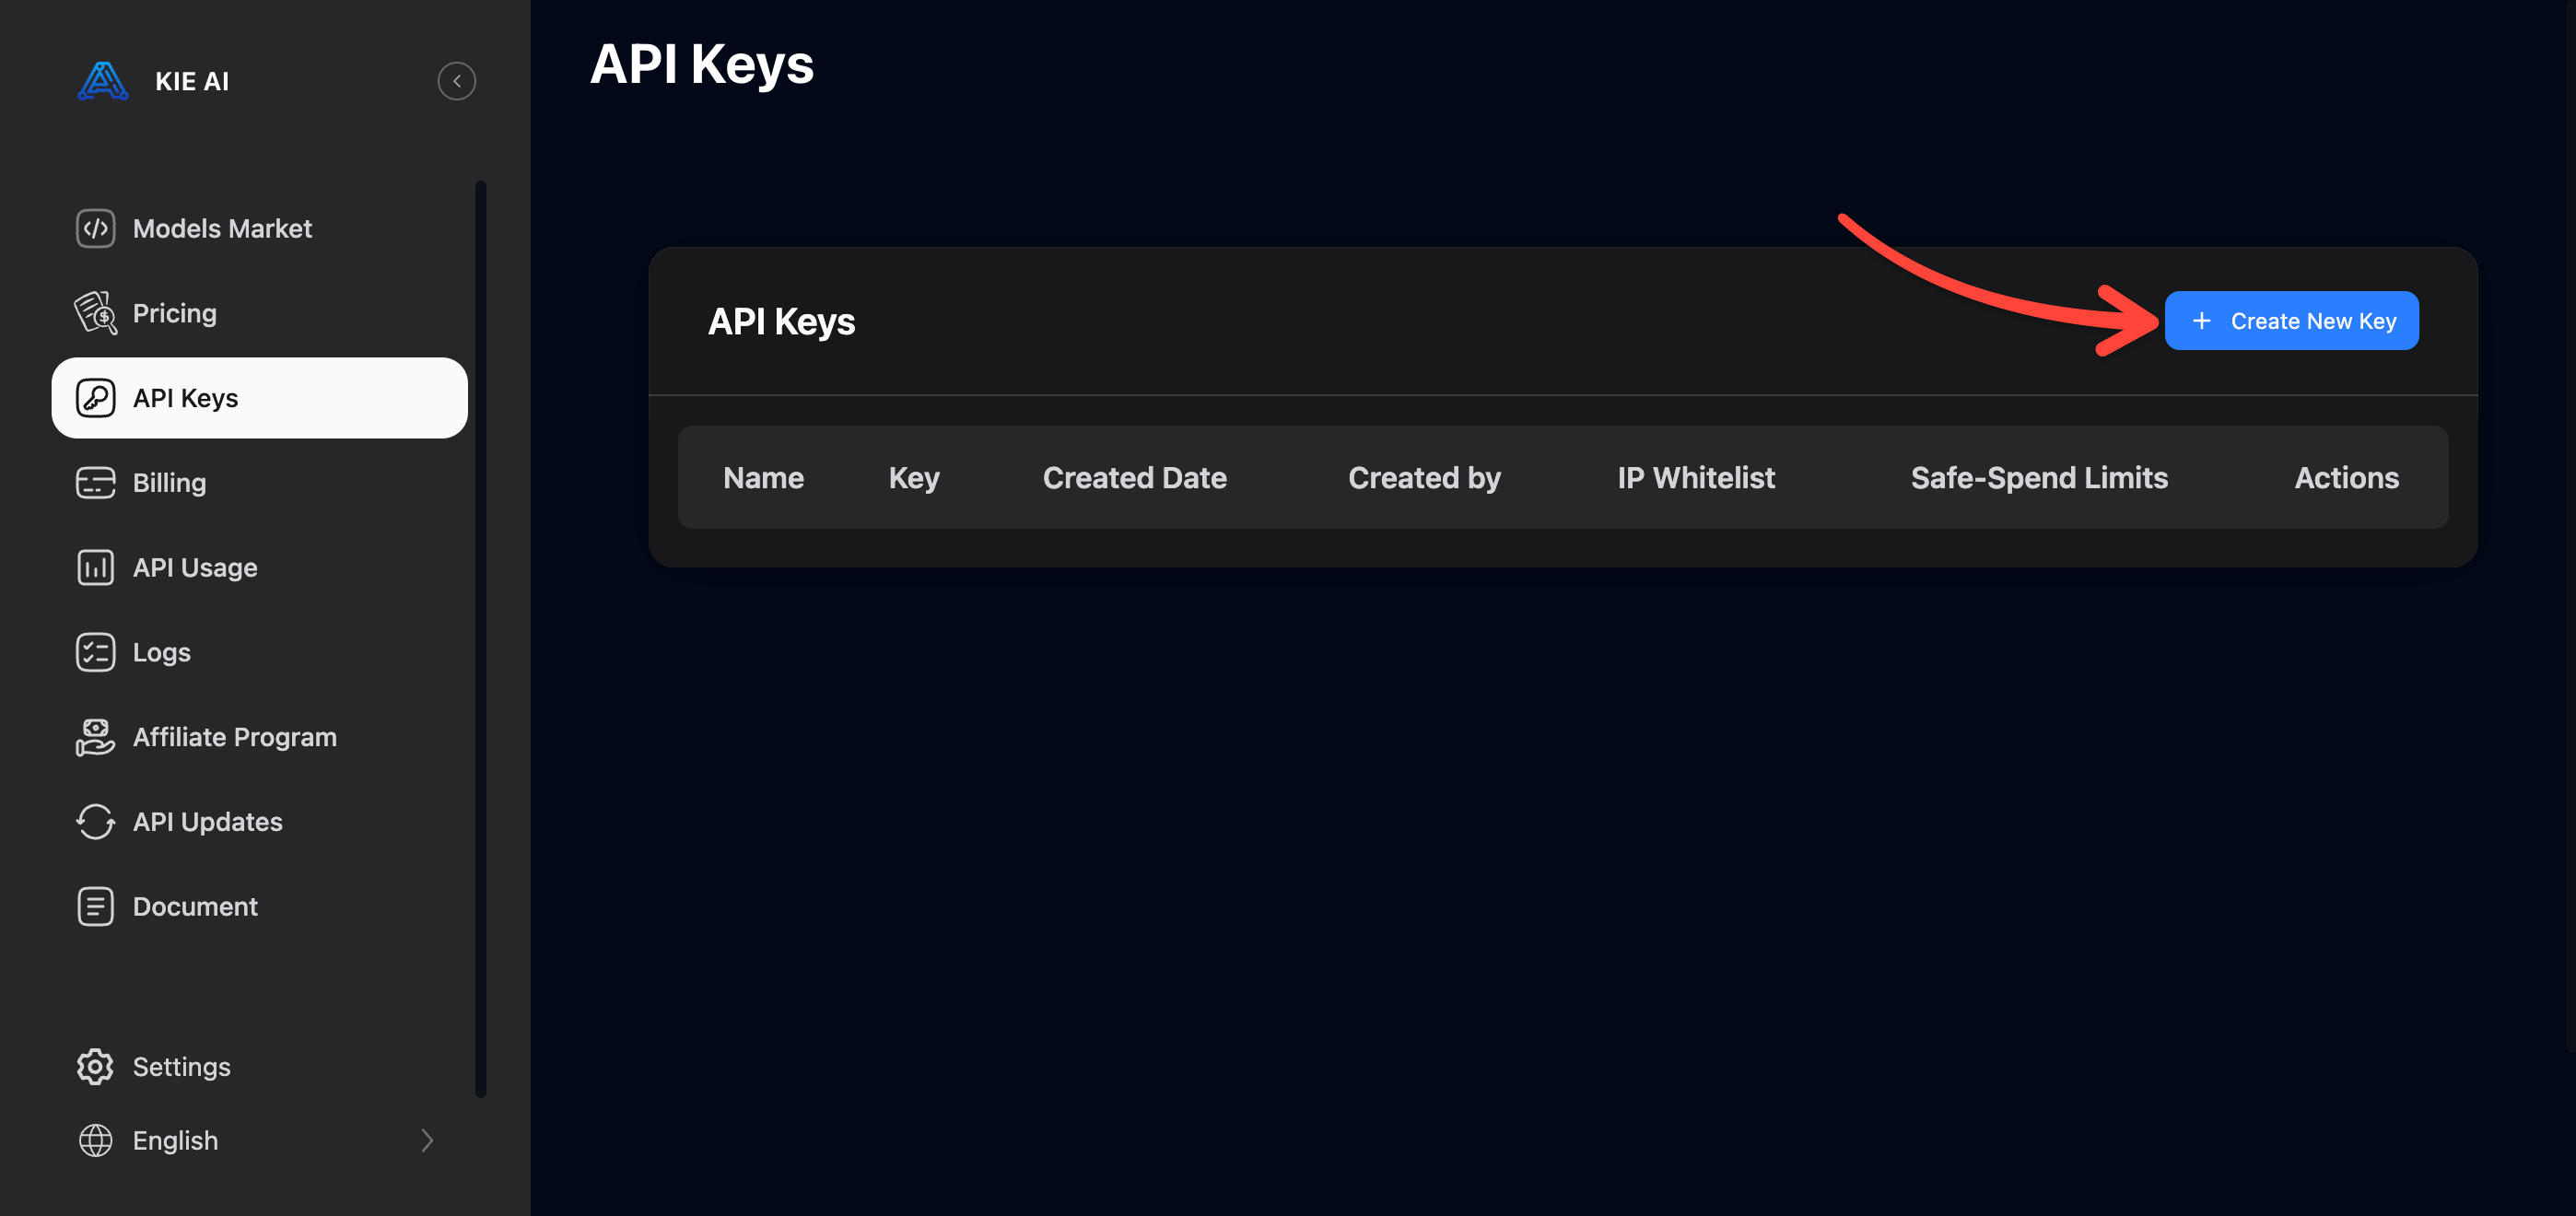Click the API Updates refresh icon
Screen dimensions: 2576x1216
click(96, 822)
